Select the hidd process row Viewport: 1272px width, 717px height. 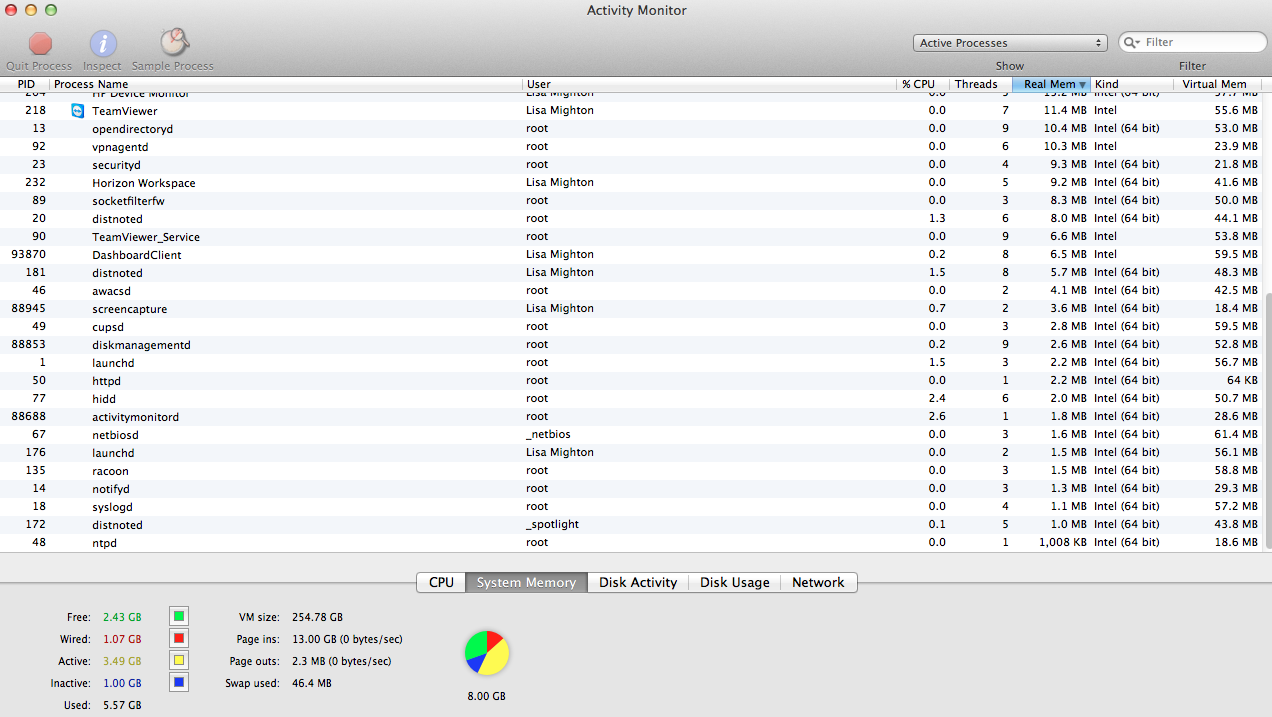(631, 399)
